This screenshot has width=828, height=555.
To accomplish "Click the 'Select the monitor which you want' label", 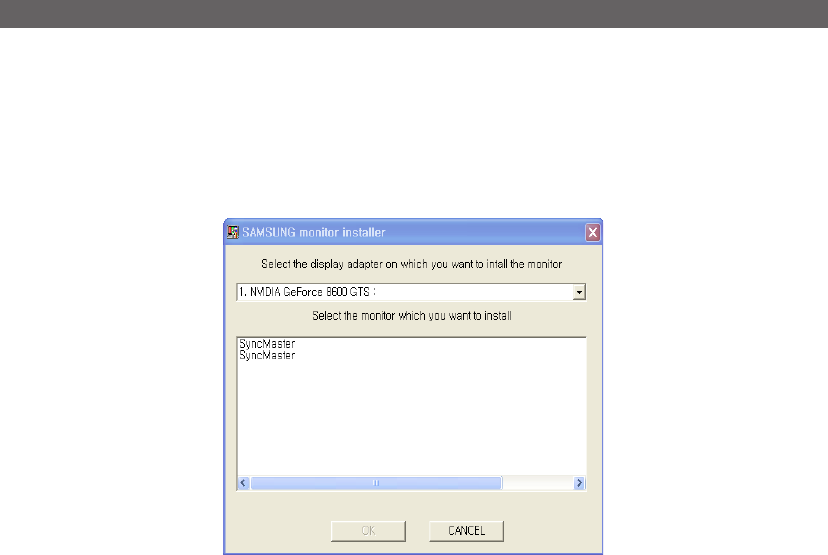I will (411, 316).
